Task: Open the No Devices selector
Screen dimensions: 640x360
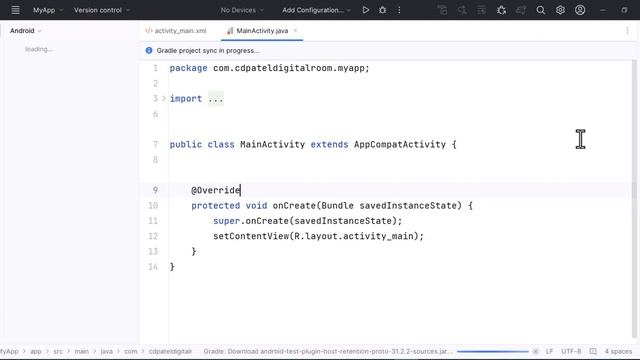Action: pyautogui.click(x=242, y=10)
